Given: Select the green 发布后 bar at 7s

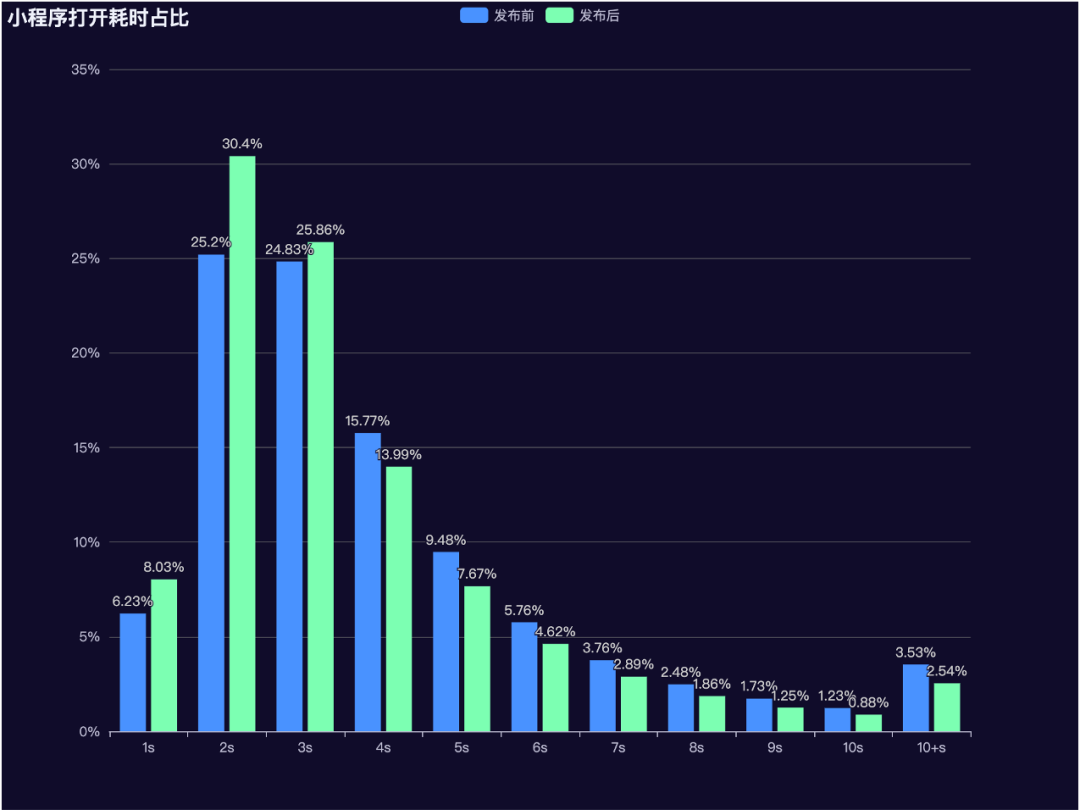Looking at the screenshot, I should (634, 704).
